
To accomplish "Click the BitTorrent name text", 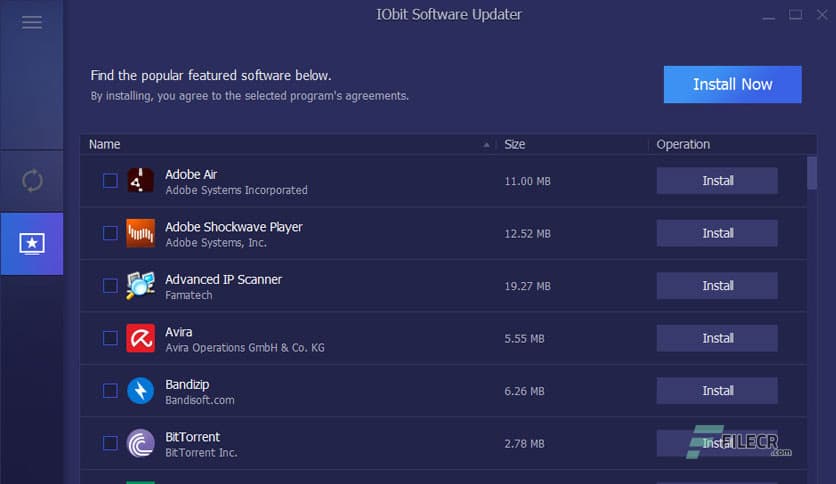I will (192, 437).
